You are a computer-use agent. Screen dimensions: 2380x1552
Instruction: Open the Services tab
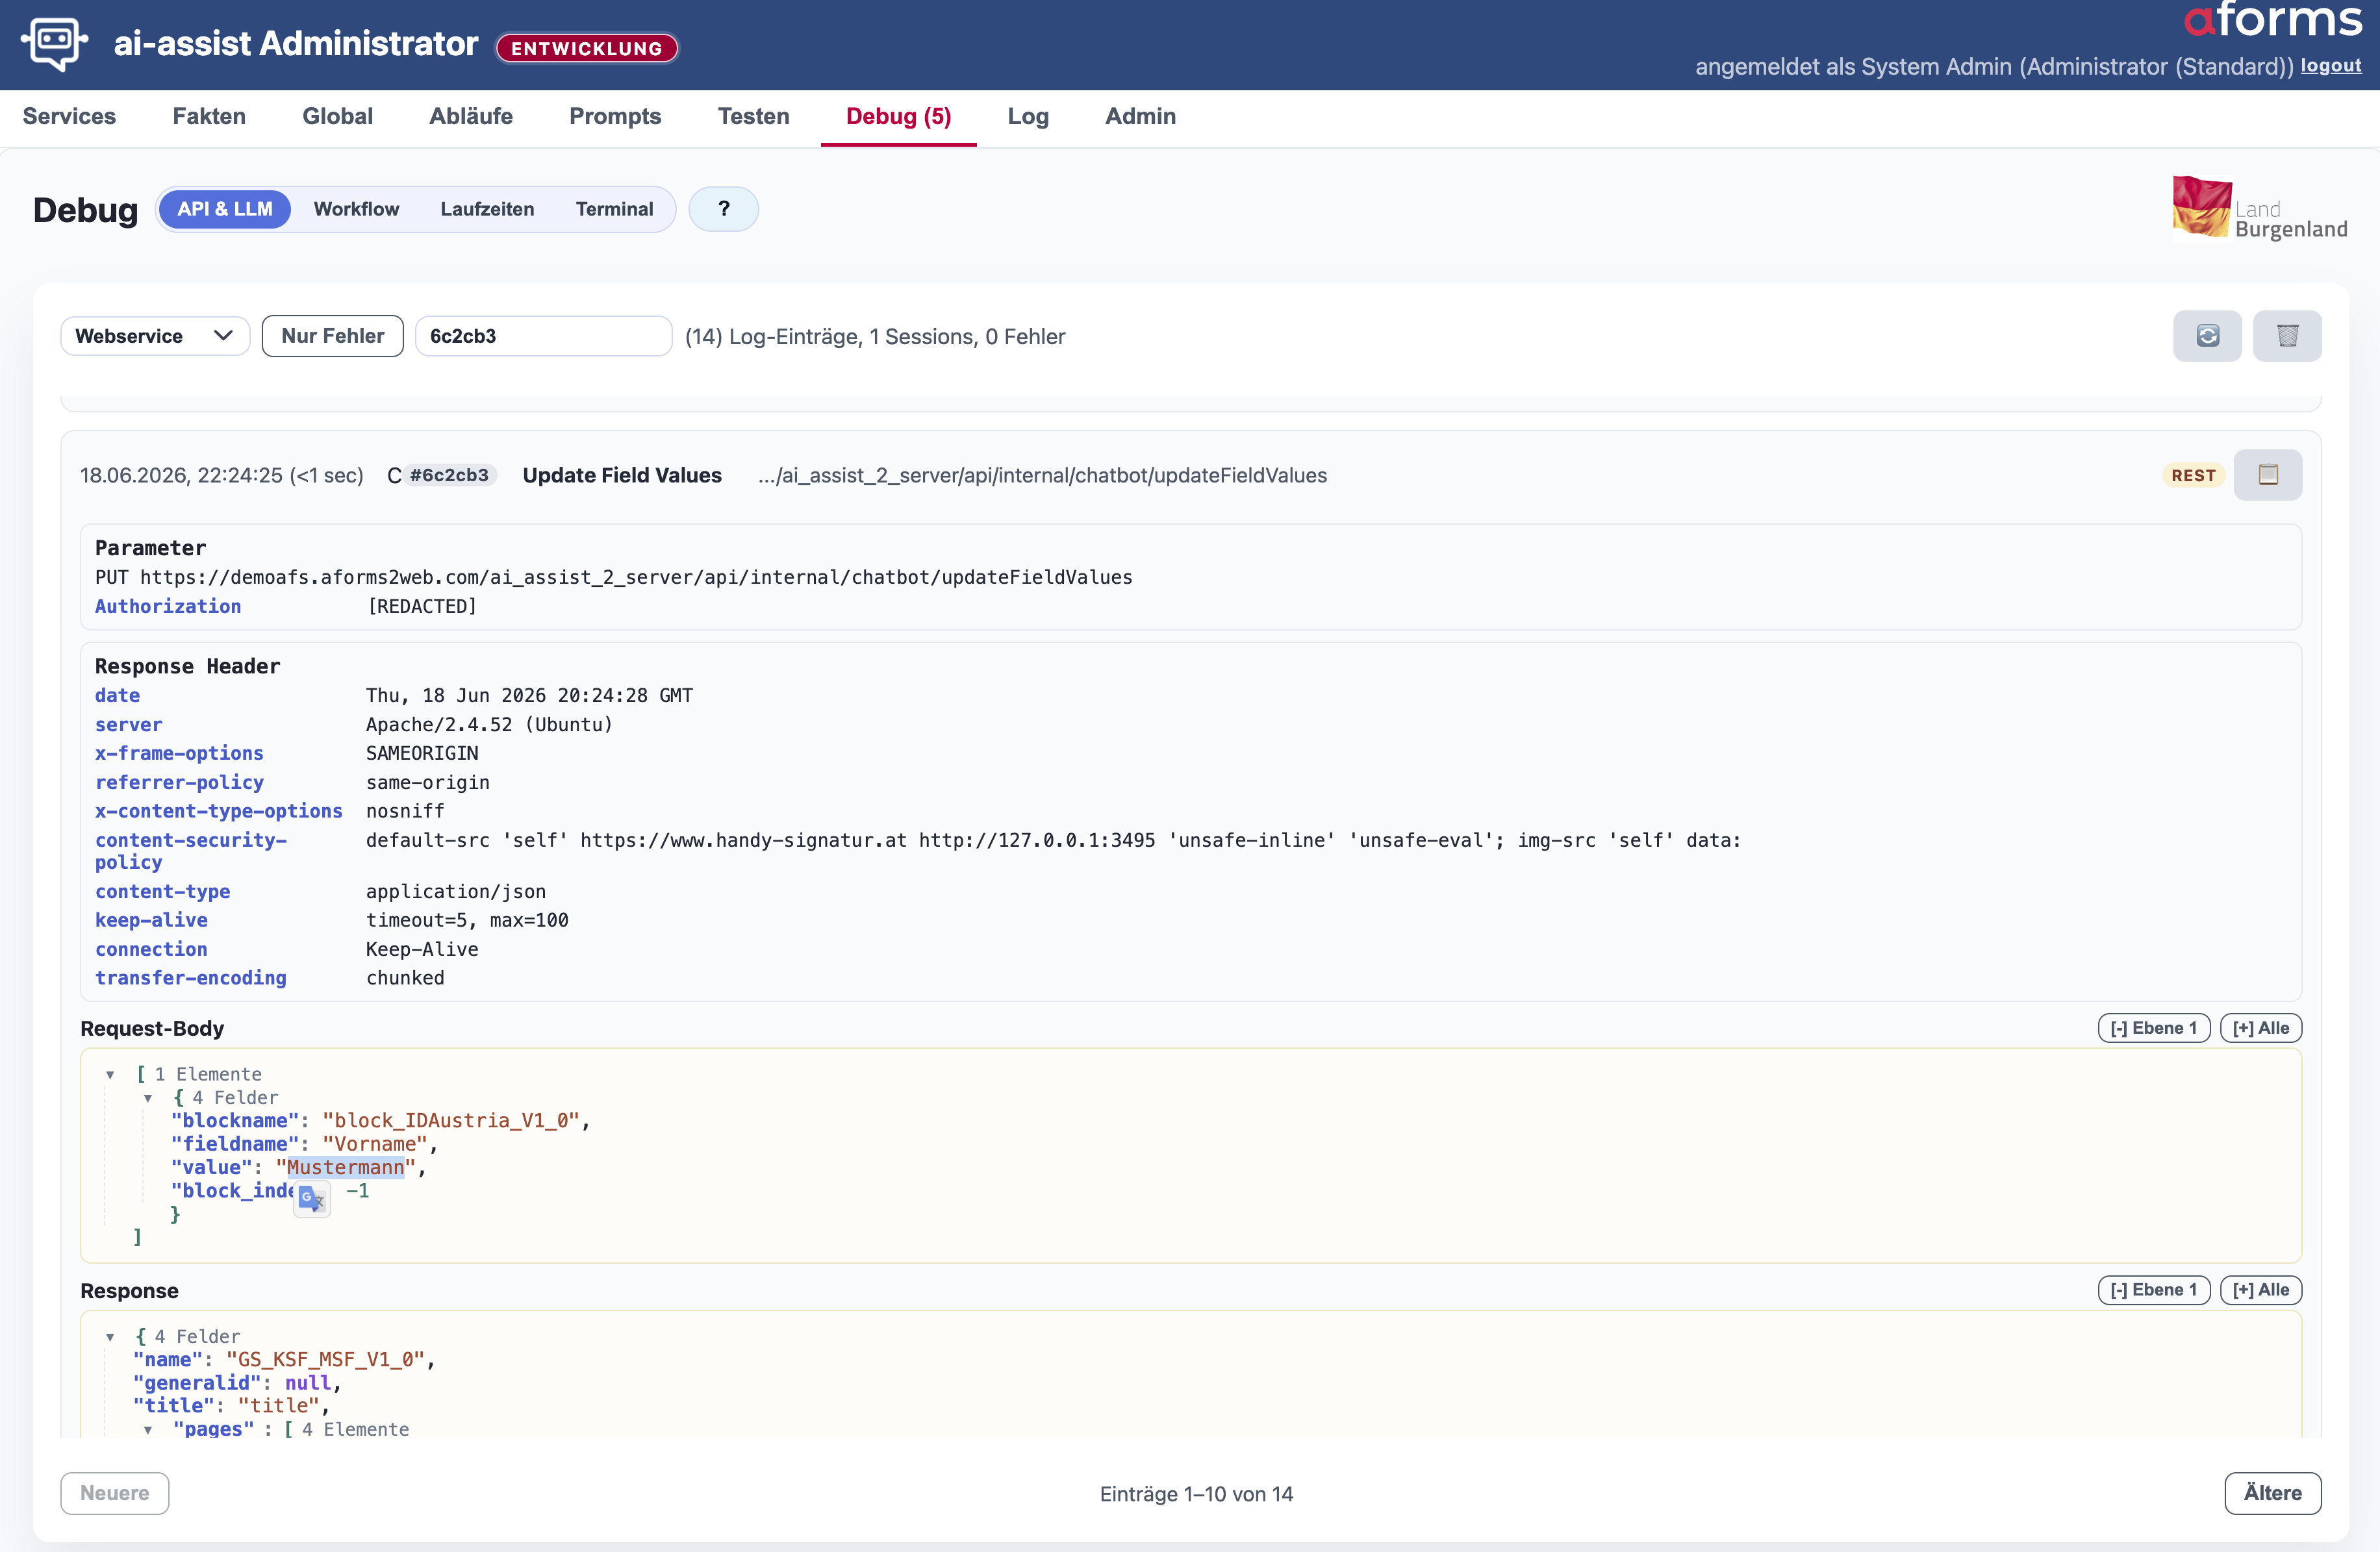tap(69, 116)
